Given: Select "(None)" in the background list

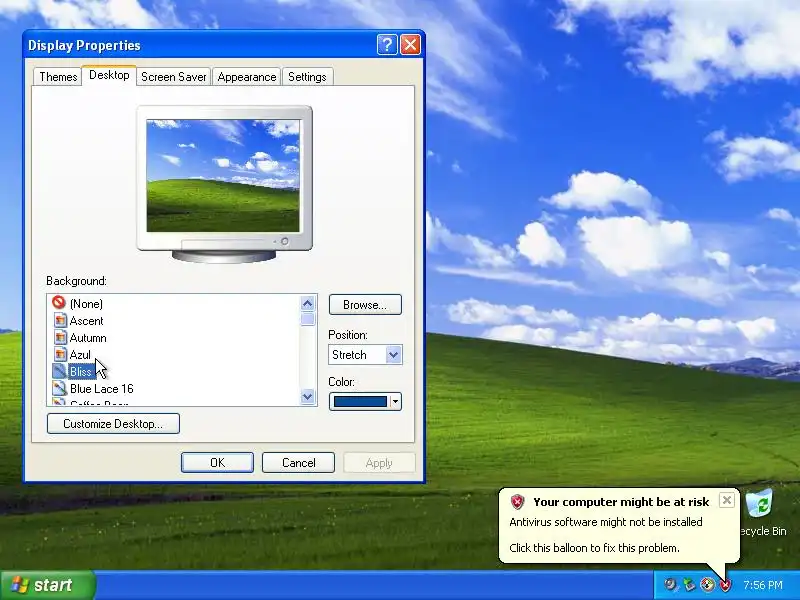Looking at the screenshot, I should [86, 304].
